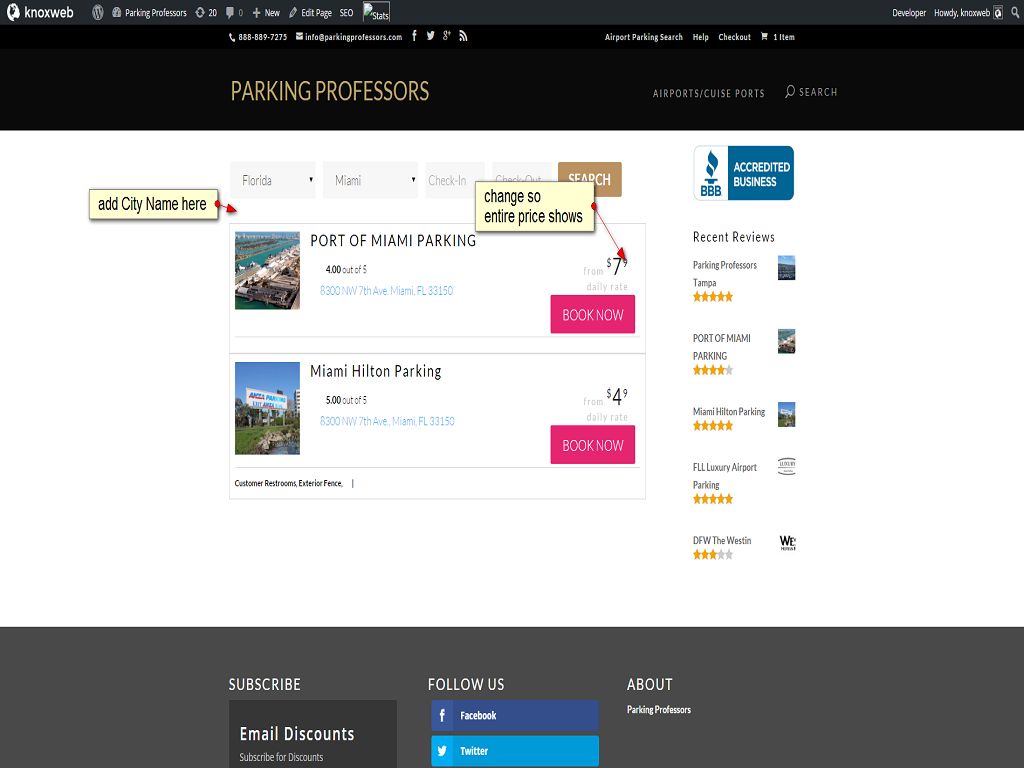Image resolution: width=1024 pixels, height=768 pixels.
Task: Click the Port of Miami address link
Action: click(x=386, y=291)
